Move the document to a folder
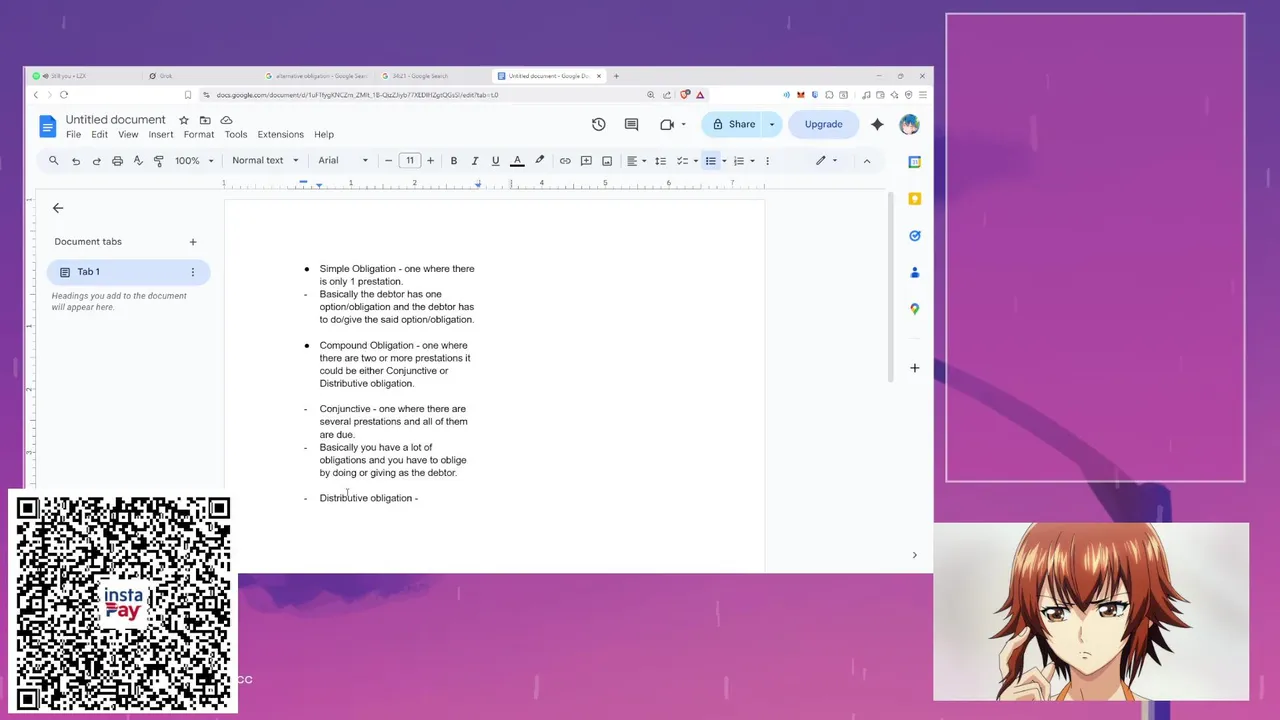Viewport: 1280px width, 720px height. click(x=205, y=120)
